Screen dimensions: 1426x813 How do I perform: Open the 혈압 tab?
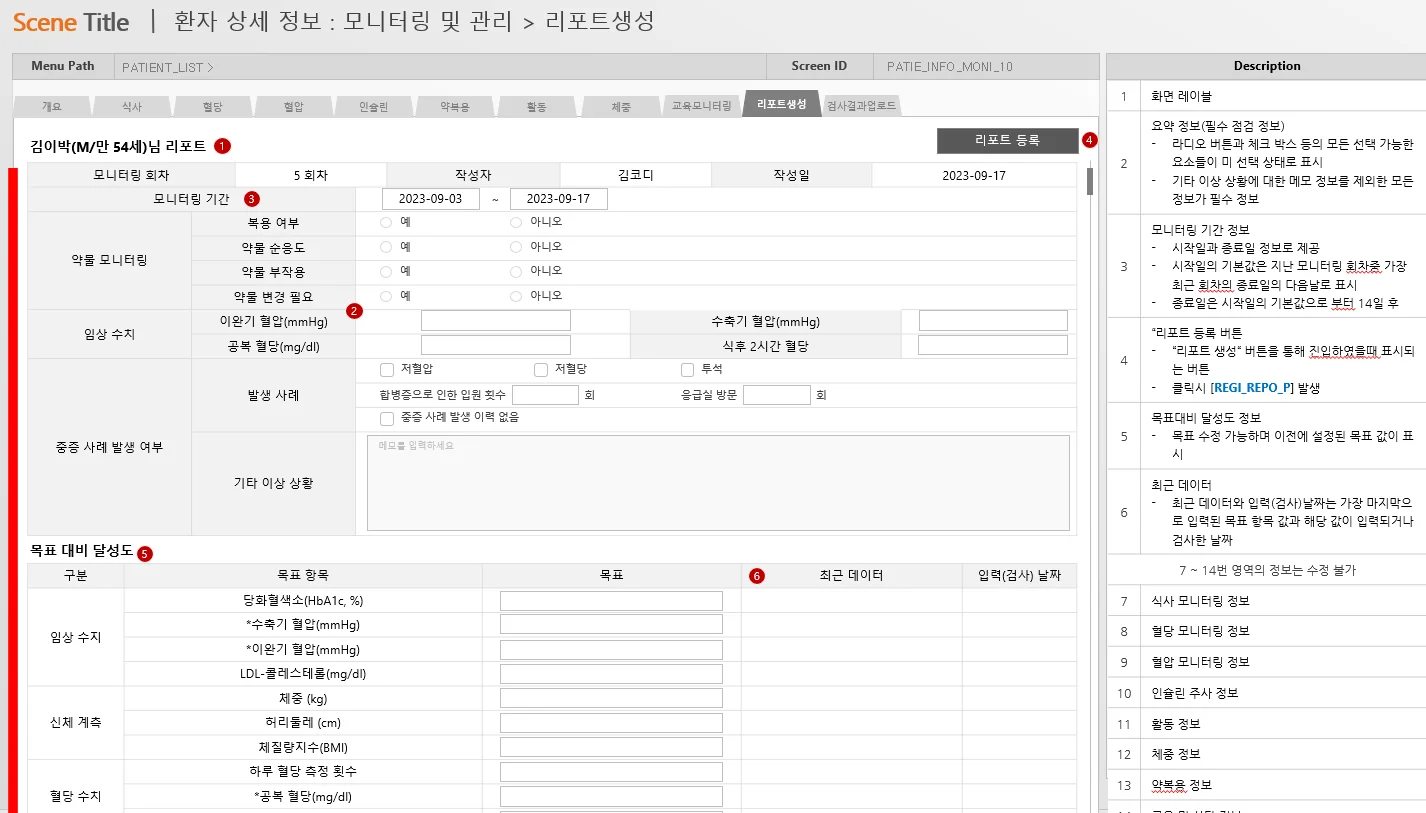tap(294, 105)
